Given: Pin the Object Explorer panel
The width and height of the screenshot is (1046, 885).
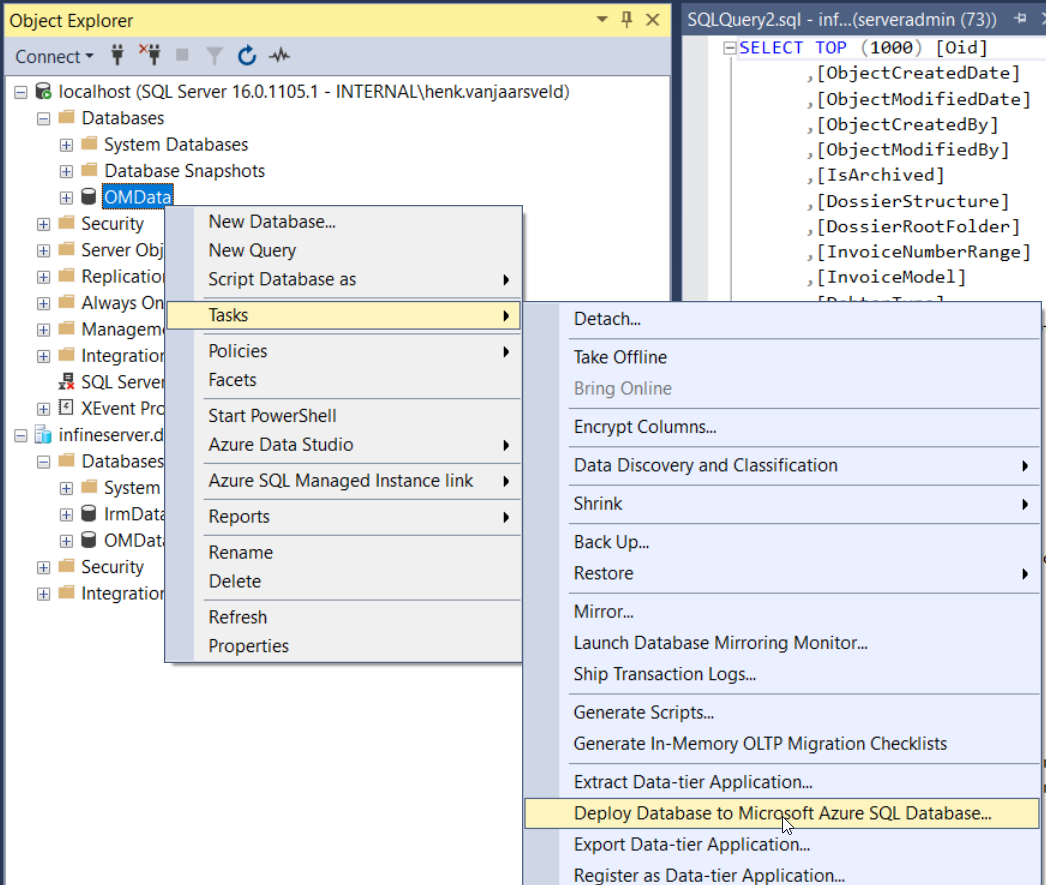Looking at the screenshot, I should (625, 20).
